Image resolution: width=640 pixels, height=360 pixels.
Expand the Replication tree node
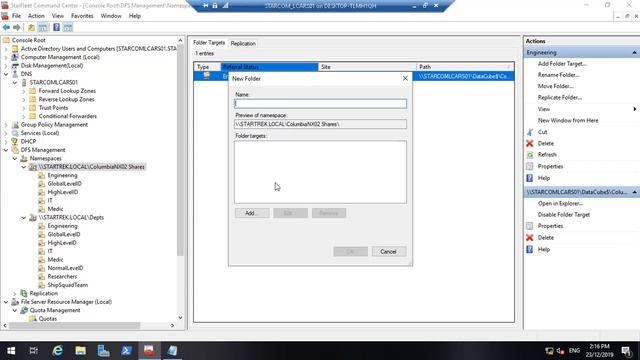pos(15,293)
